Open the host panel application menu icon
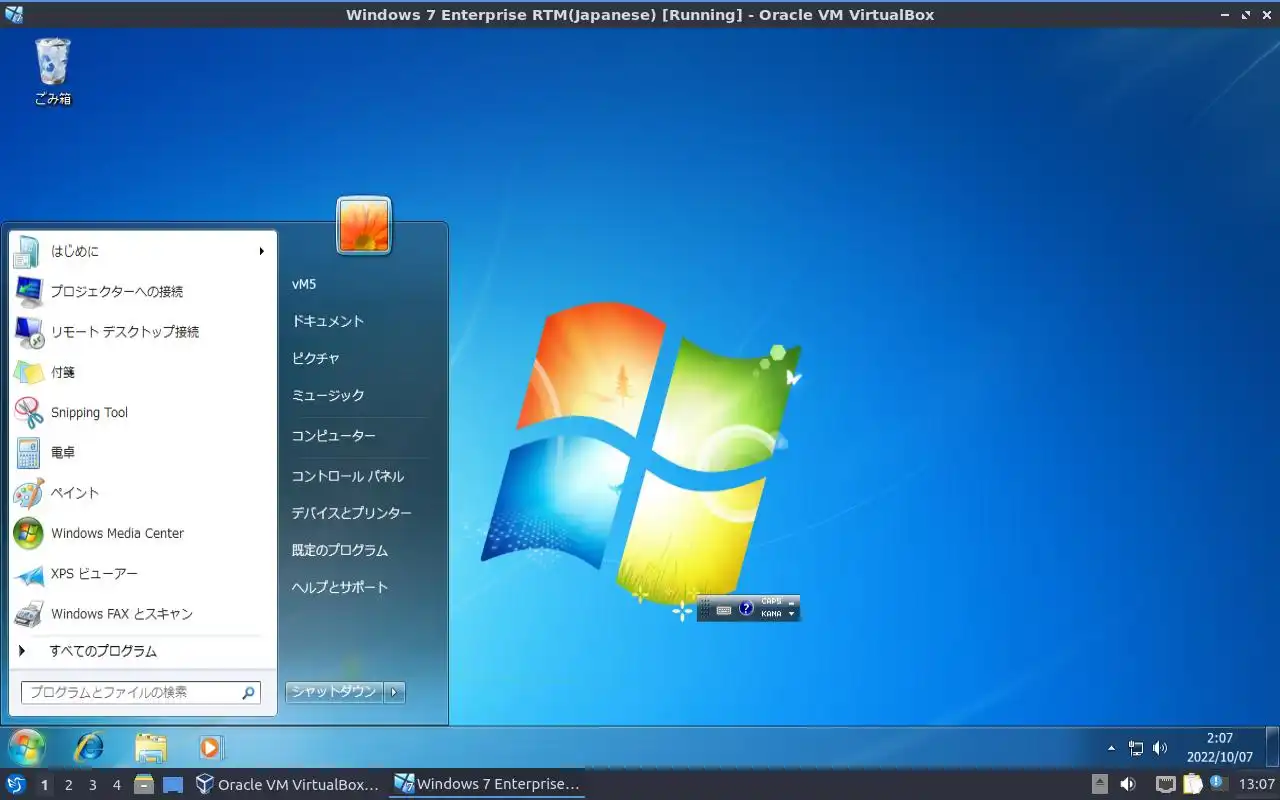 [x=16, y=784]
